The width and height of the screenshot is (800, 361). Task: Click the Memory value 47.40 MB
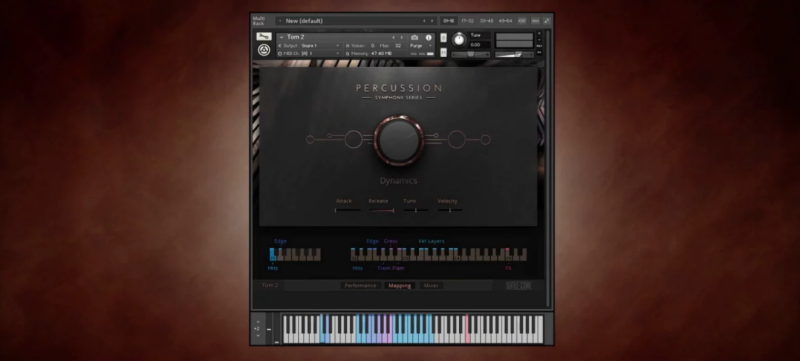pos(381,54)
